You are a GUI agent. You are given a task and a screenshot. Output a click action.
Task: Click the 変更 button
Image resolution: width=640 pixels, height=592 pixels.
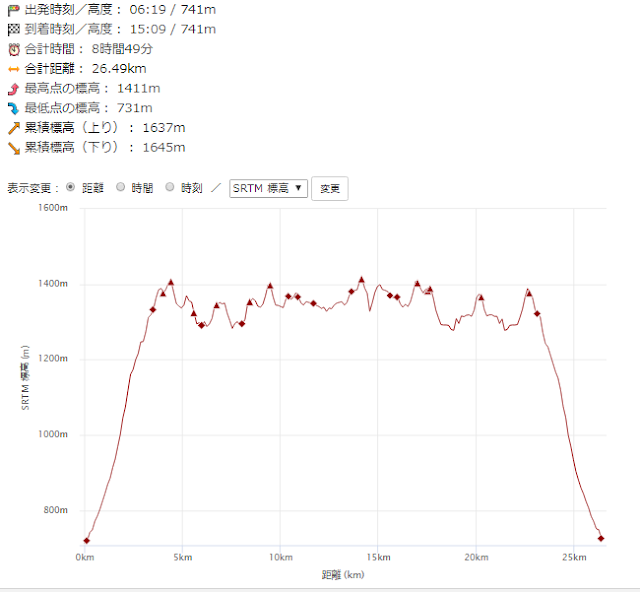pyautogui.click(x=330, y=188)
